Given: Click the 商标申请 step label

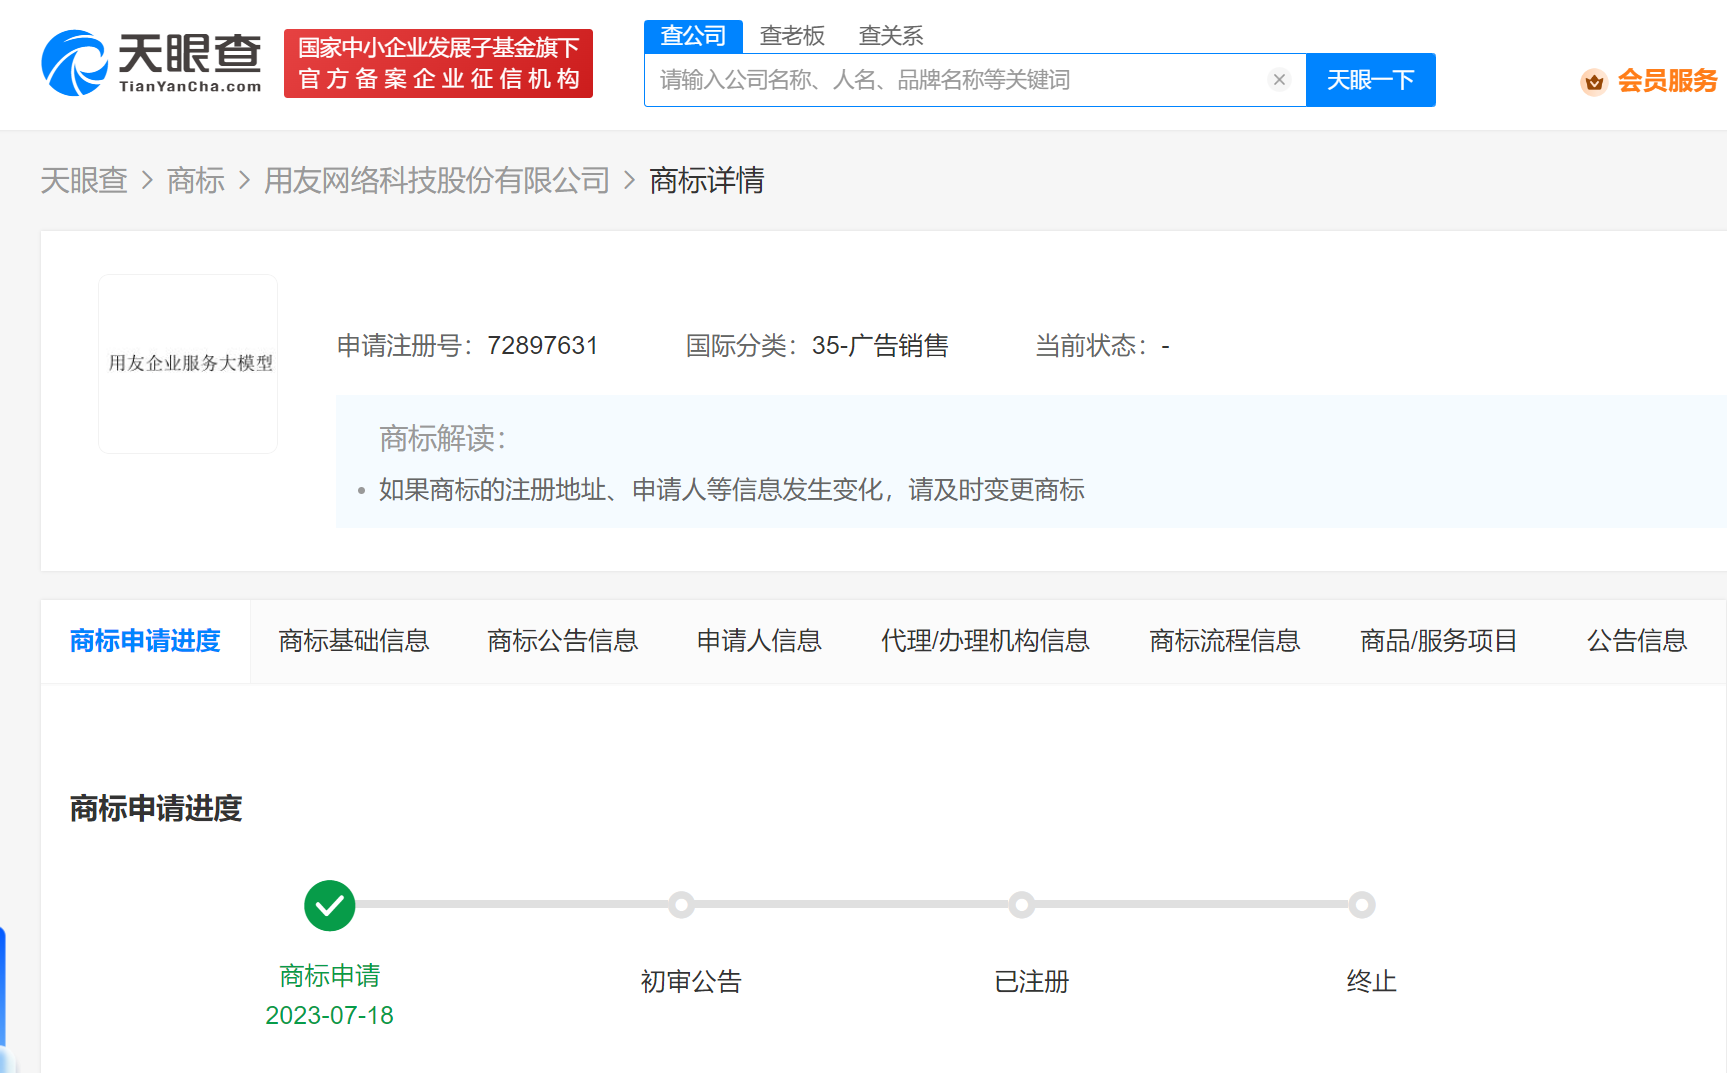Looking at the screenshot, I should (x=330, y=975).
